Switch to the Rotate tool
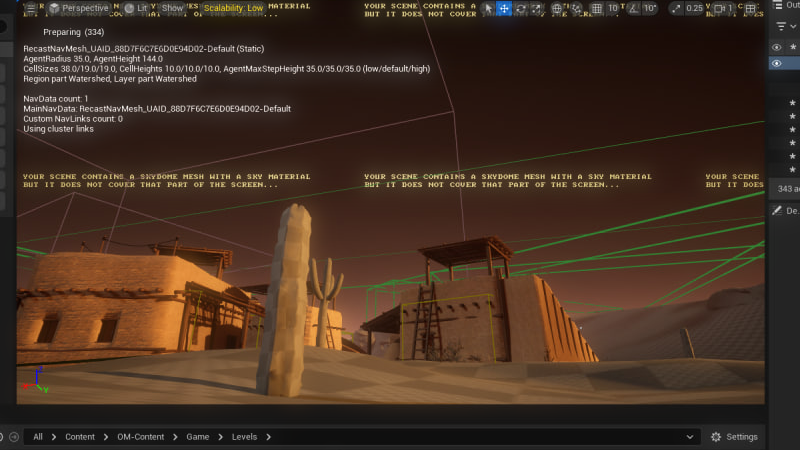The image size is (800, 450). click(x=521, y=8)
